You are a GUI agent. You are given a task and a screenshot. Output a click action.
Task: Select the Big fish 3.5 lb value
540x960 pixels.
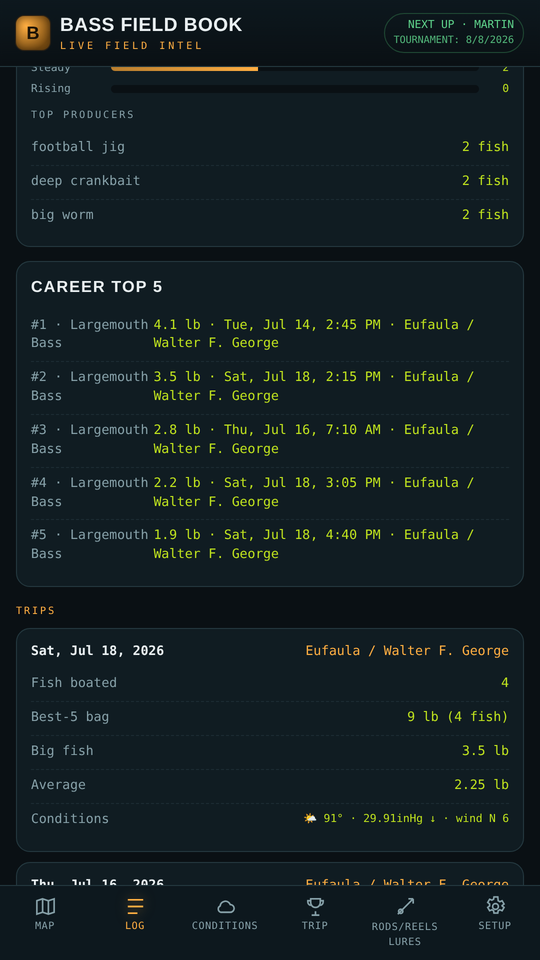point(485,751)
